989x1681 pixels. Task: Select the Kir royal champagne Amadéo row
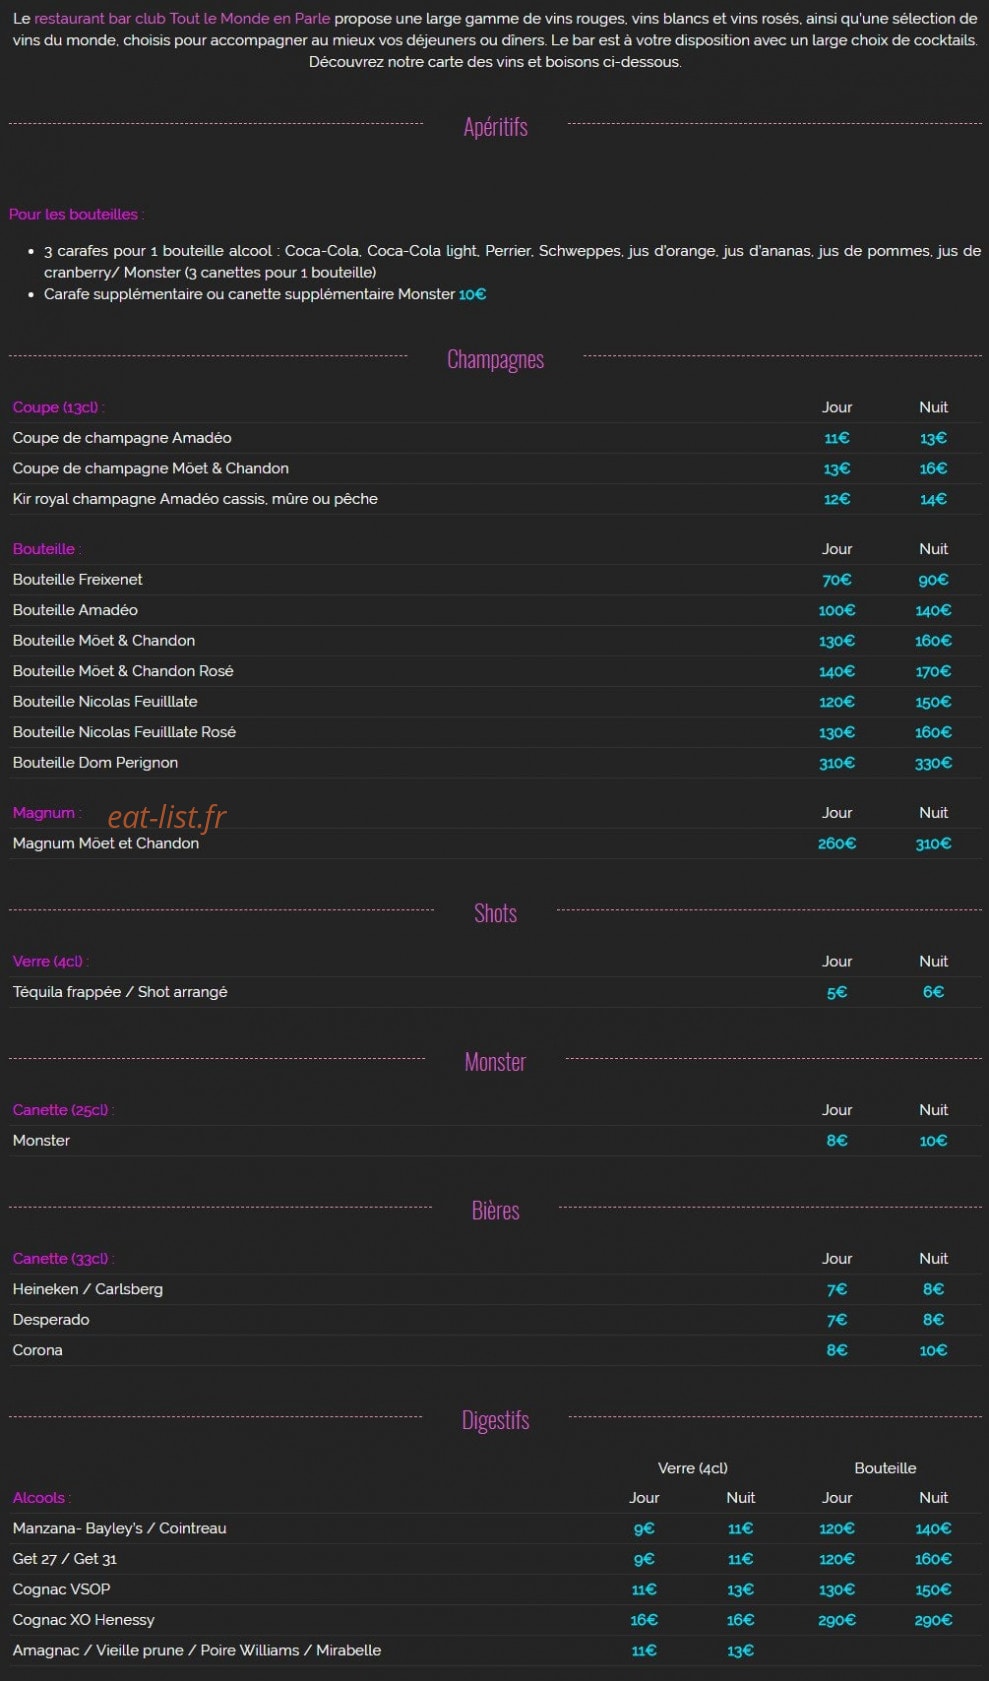click(495, 499)
